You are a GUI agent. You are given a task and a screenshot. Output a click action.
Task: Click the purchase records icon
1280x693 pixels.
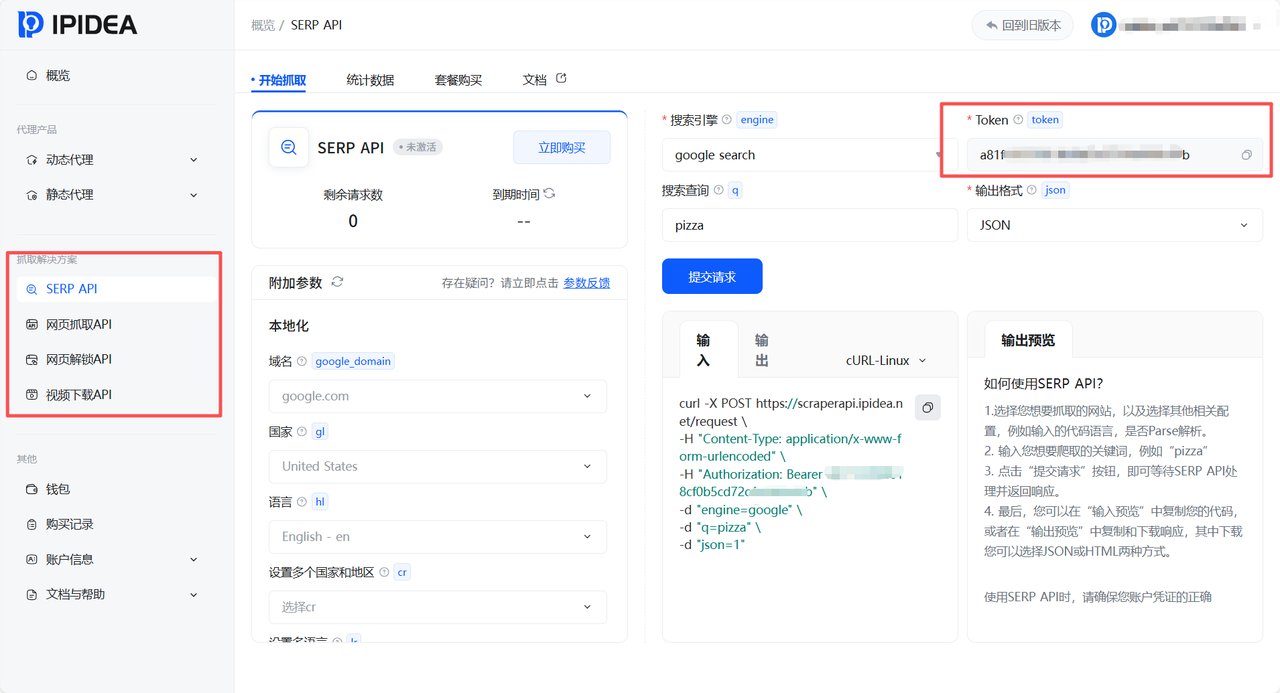pyautogui.click(x=31, y=524)
